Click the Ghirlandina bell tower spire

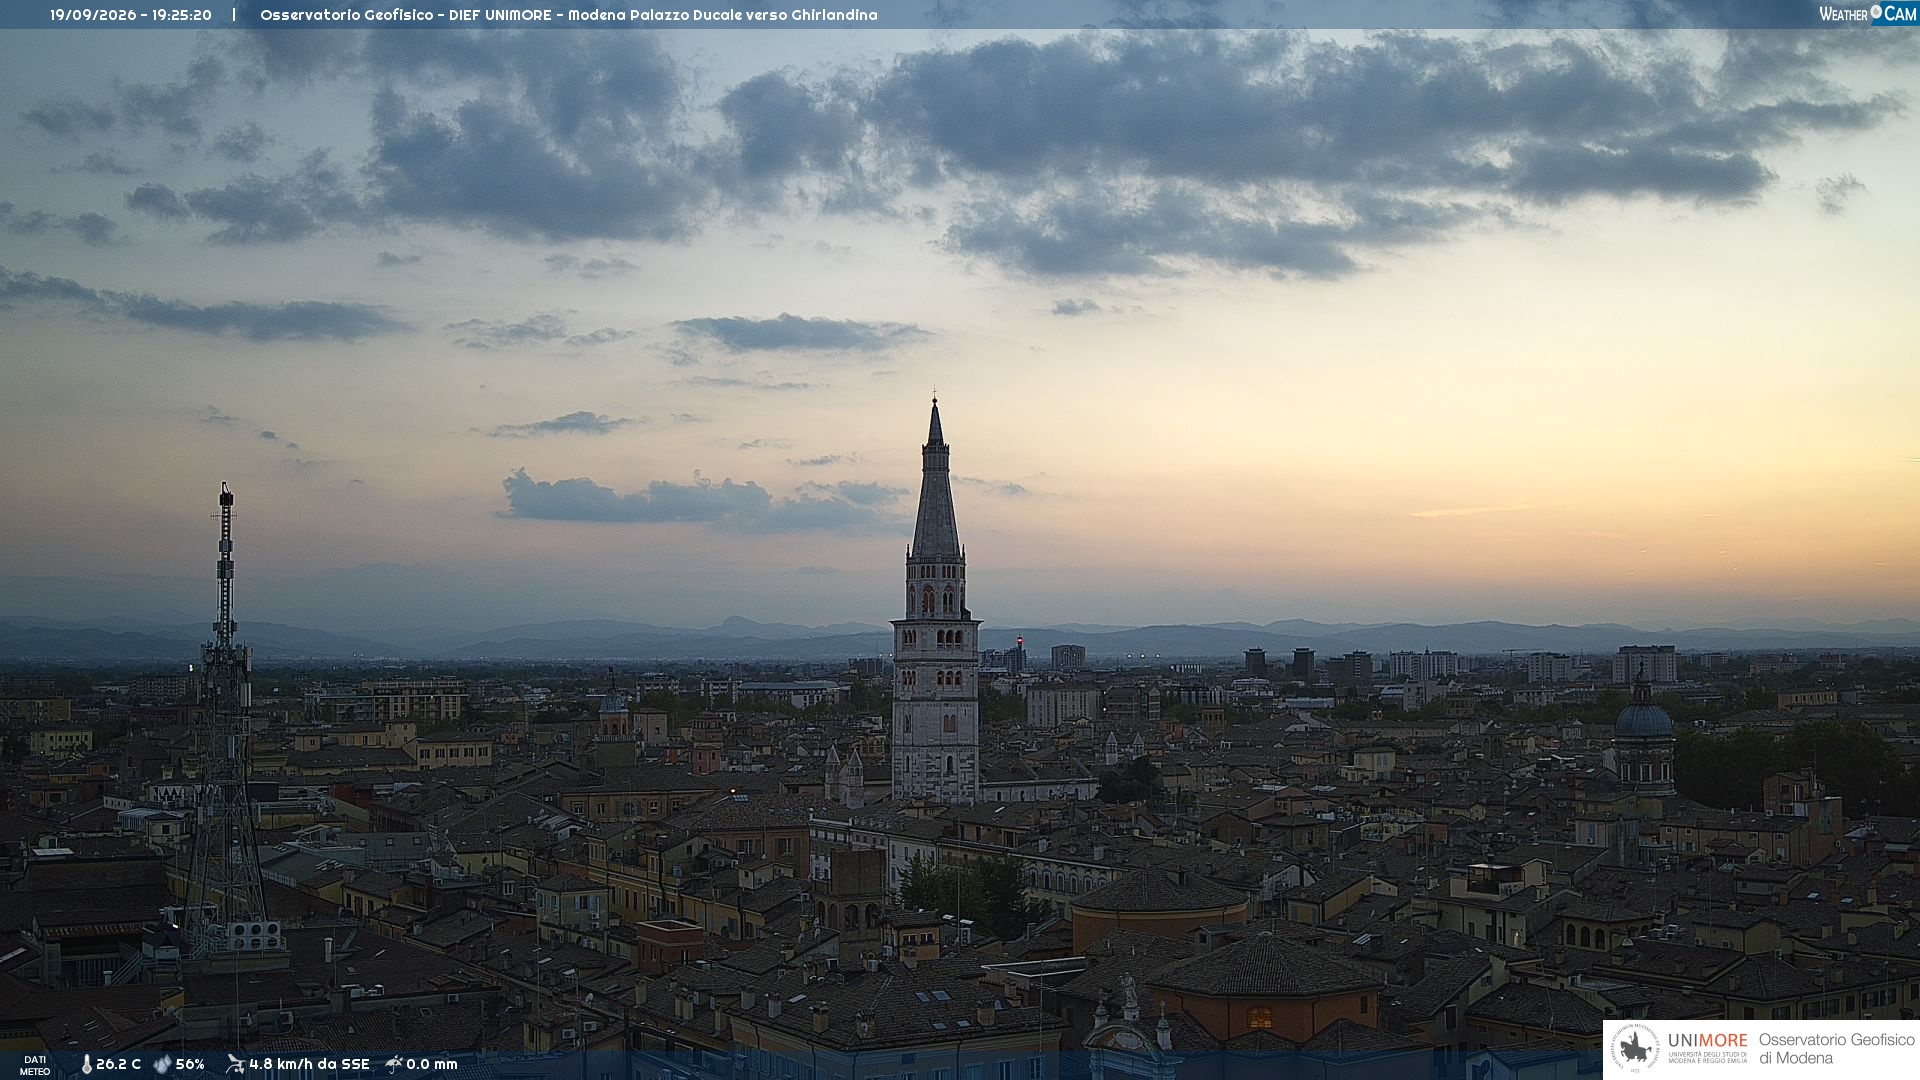point(936,480)
